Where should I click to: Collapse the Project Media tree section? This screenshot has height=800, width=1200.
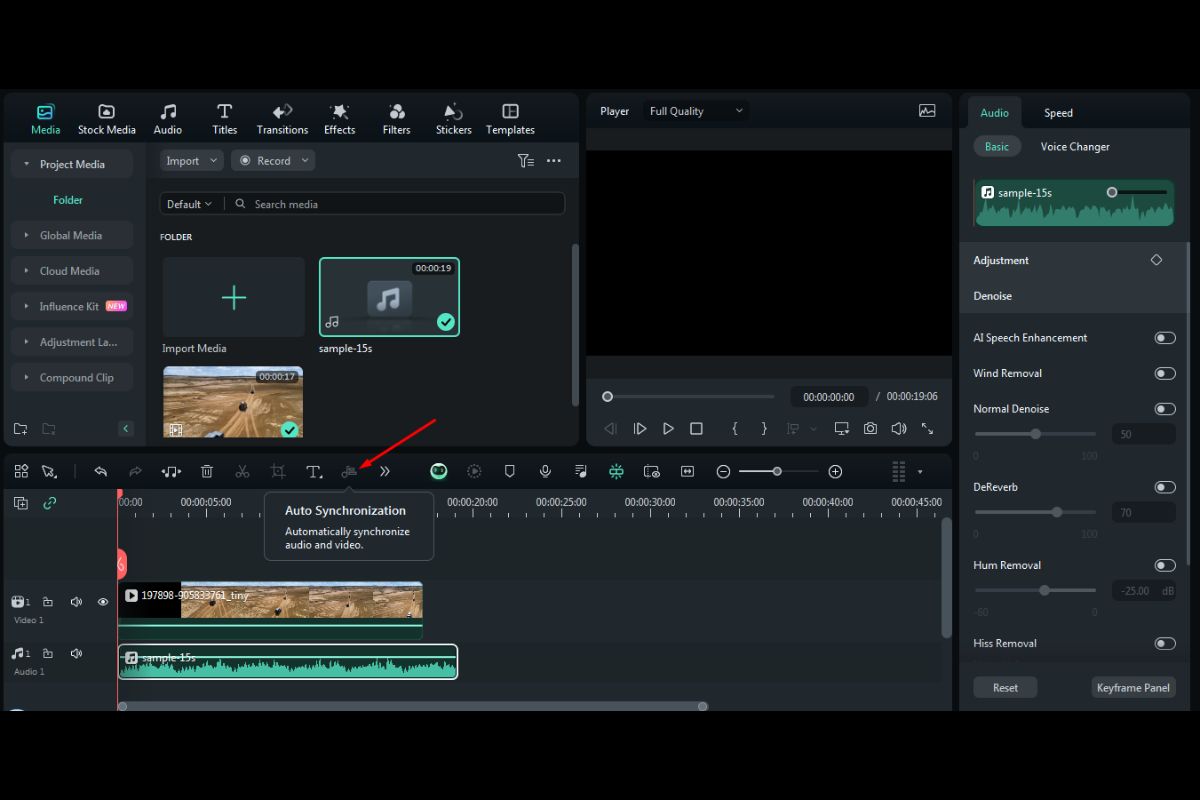tap(26, 164)
